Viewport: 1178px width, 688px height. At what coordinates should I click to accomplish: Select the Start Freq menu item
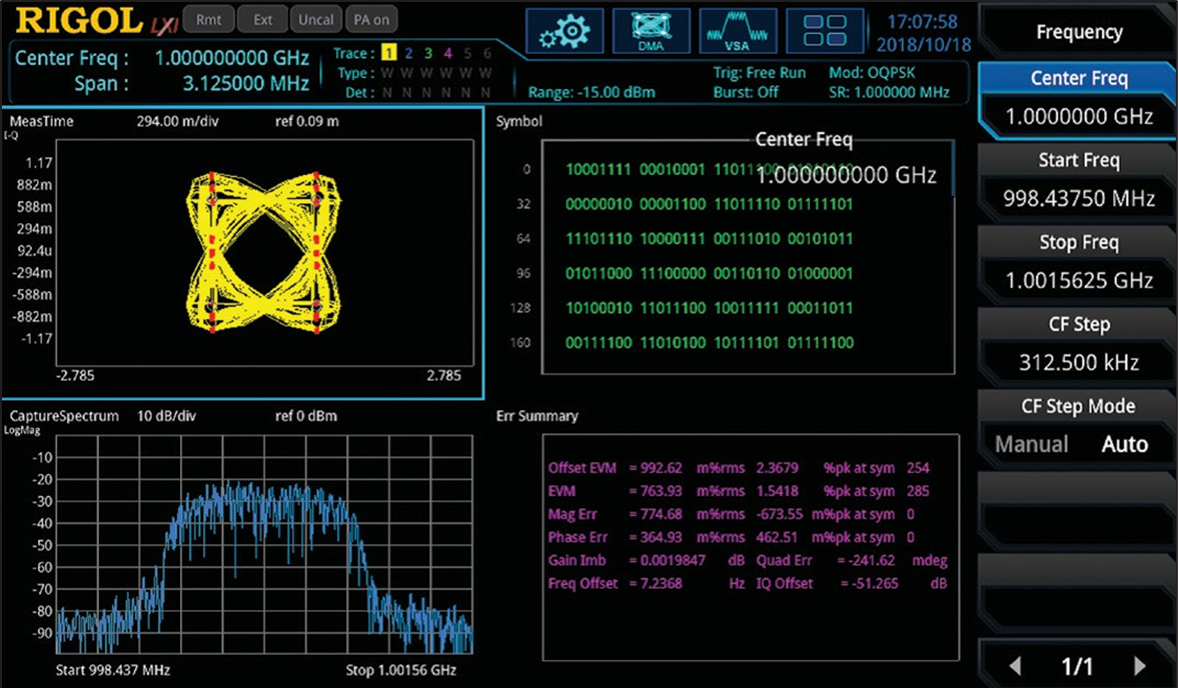coord(1079,180)
